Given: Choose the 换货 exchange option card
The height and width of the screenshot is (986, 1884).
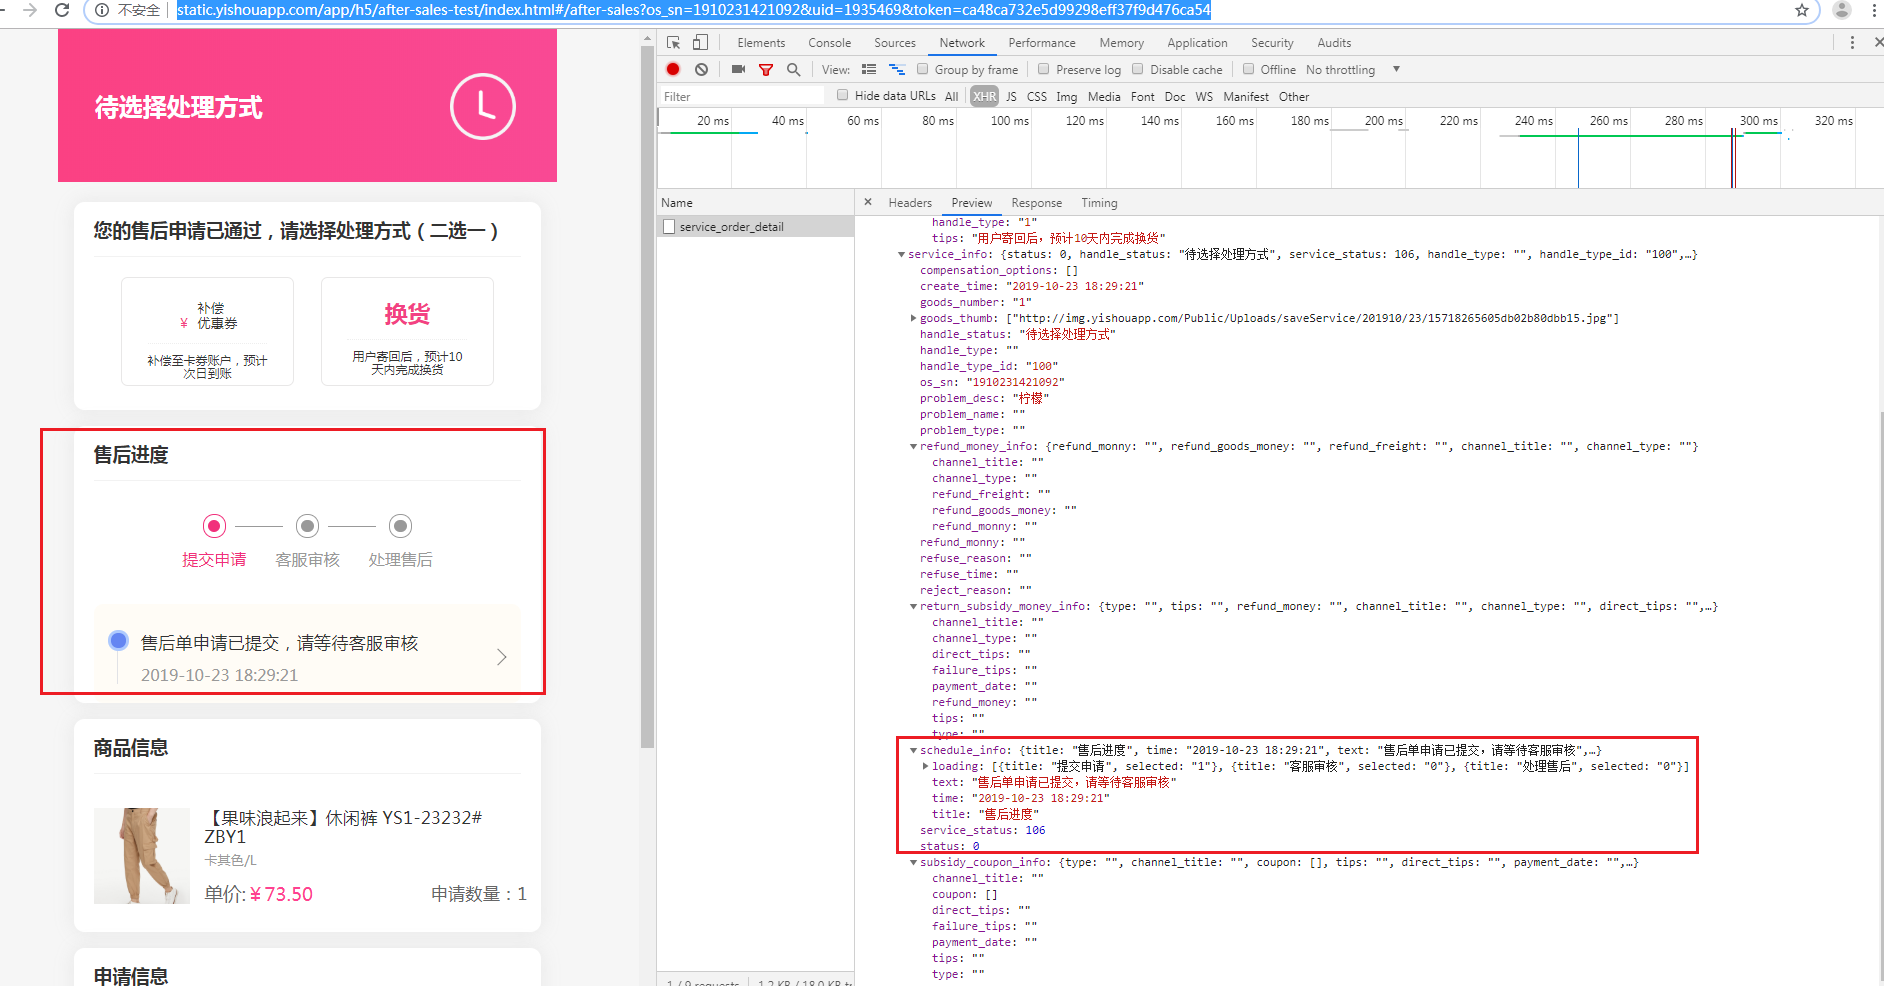Looking at the screenshot, I should click(407, 331).
